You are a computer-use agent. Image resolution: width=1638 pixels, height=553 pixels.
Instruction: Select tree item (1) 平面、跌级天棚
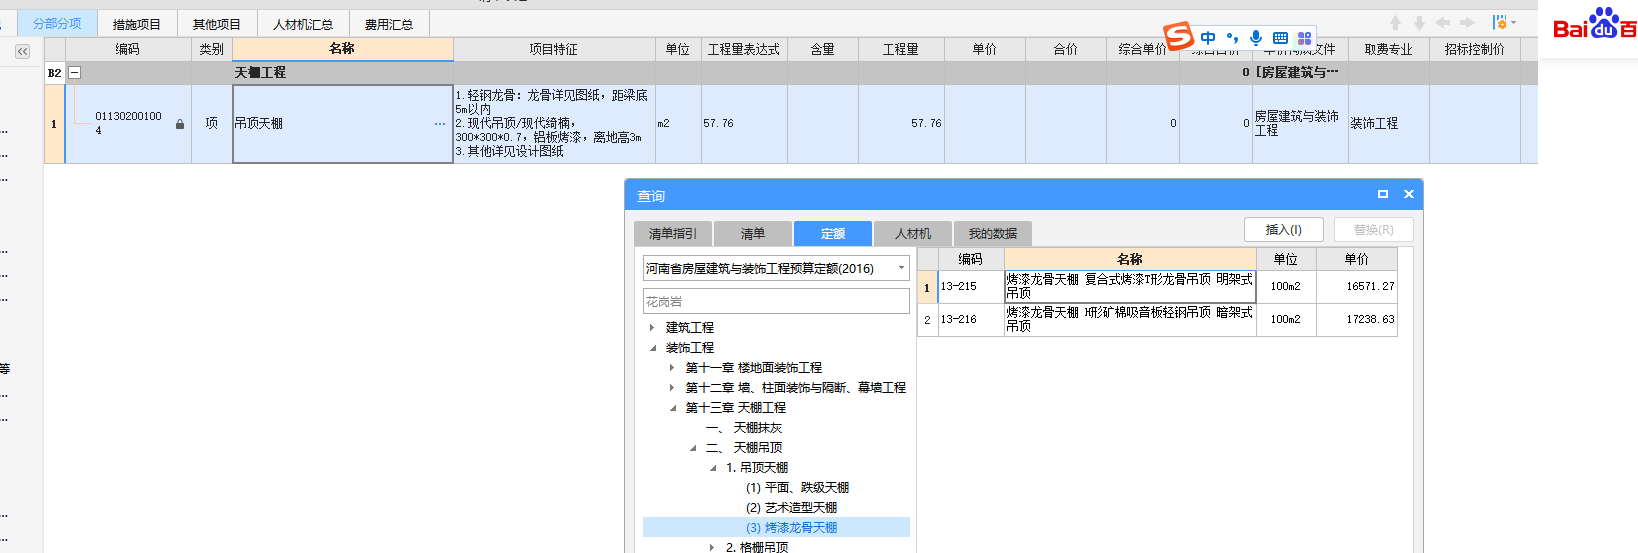(797, 488)
